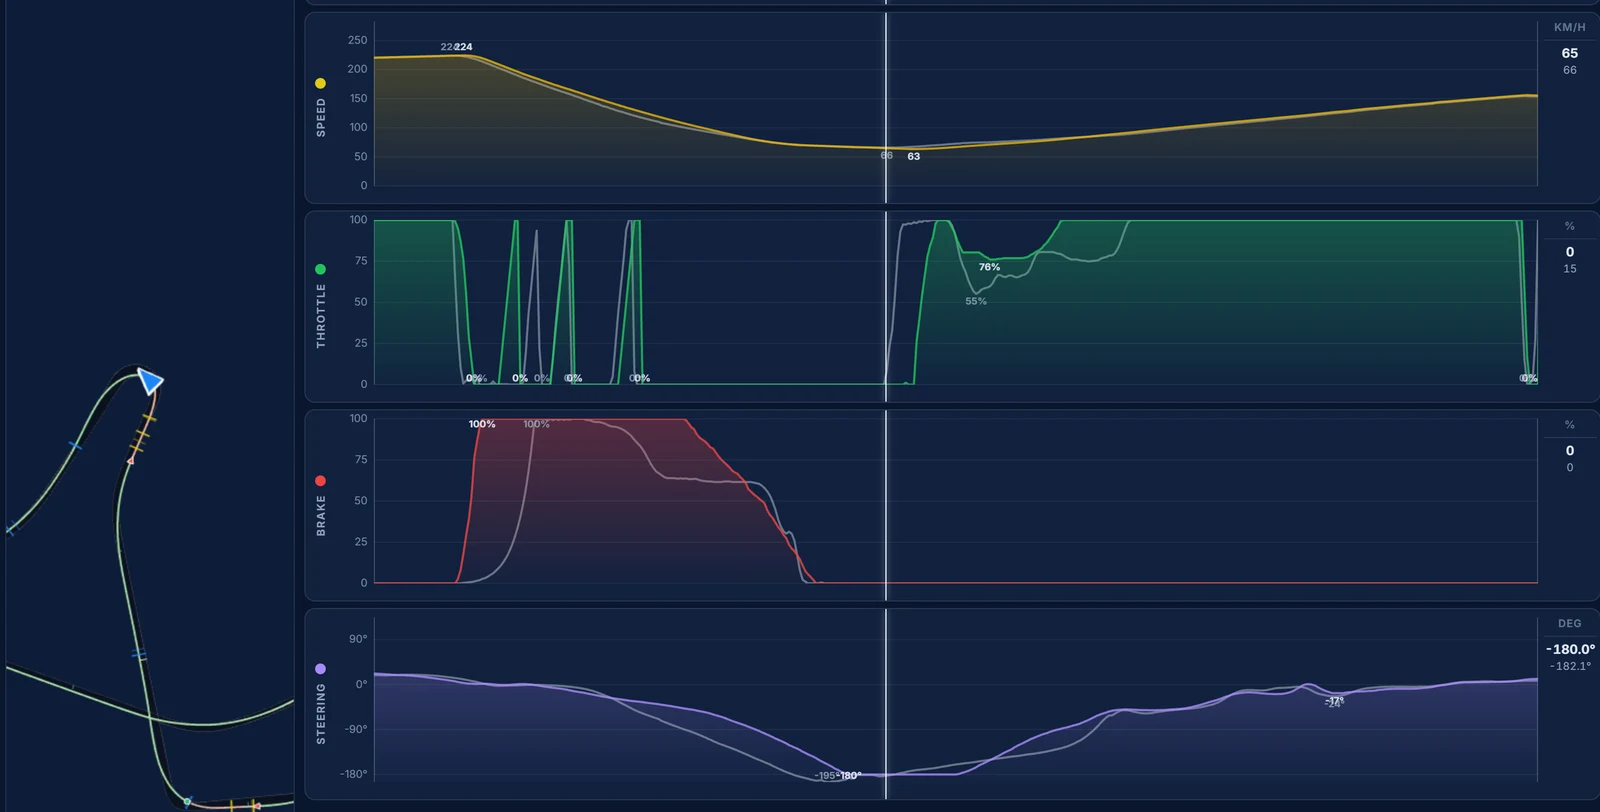Select the BRAKE chart label
1600x812 pixels.
321,516
